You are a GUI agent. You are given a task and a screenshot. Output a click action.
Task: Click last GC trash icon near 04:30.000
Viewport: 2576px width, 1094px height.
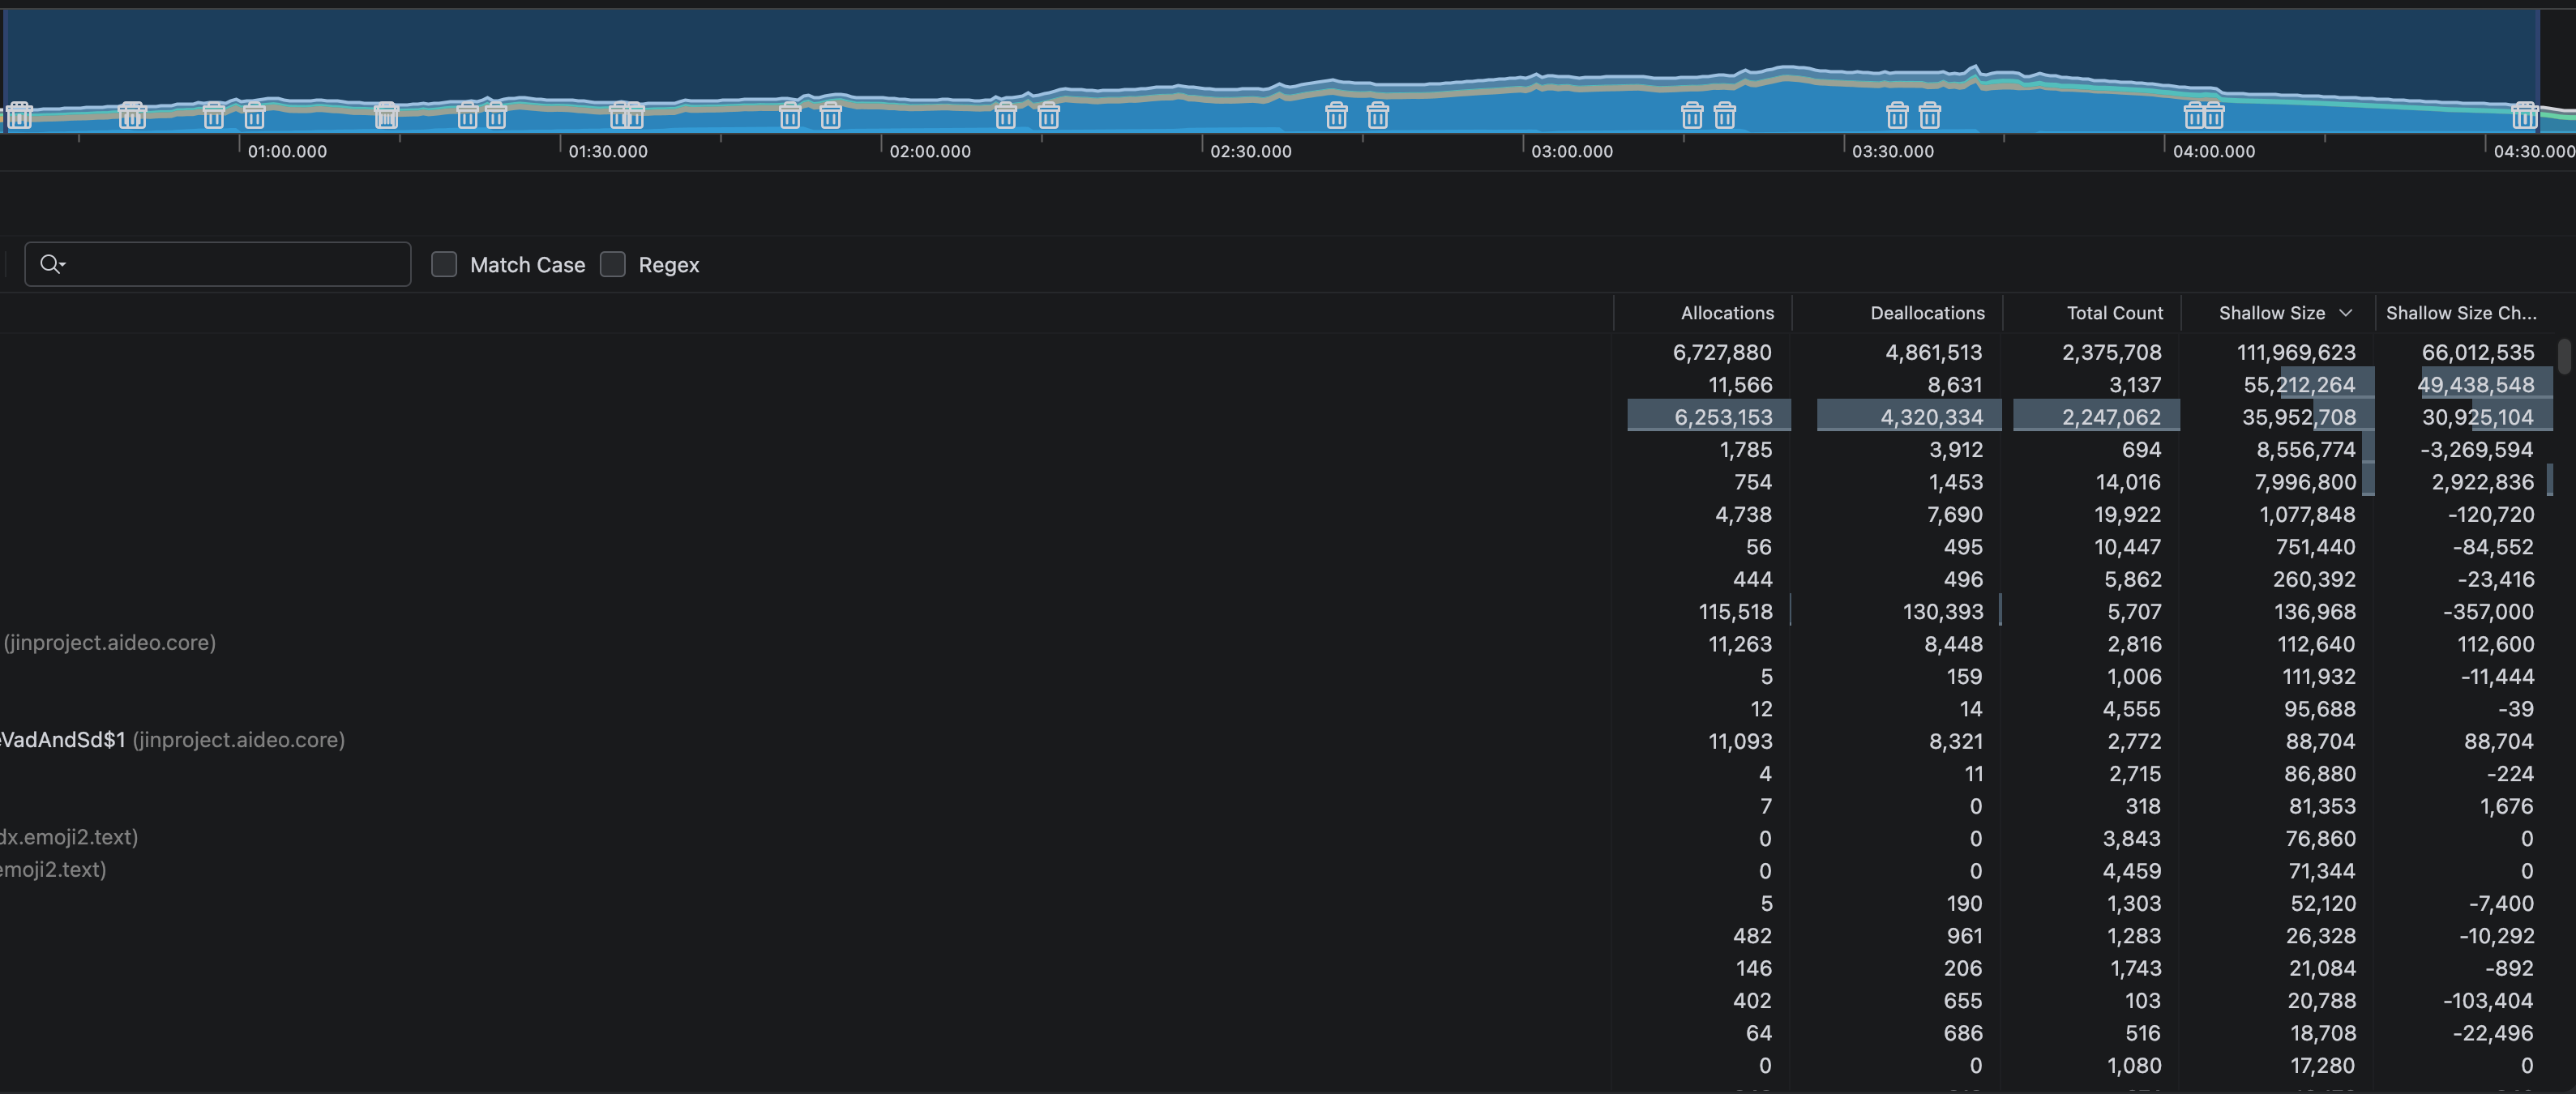click(2524, 116)
